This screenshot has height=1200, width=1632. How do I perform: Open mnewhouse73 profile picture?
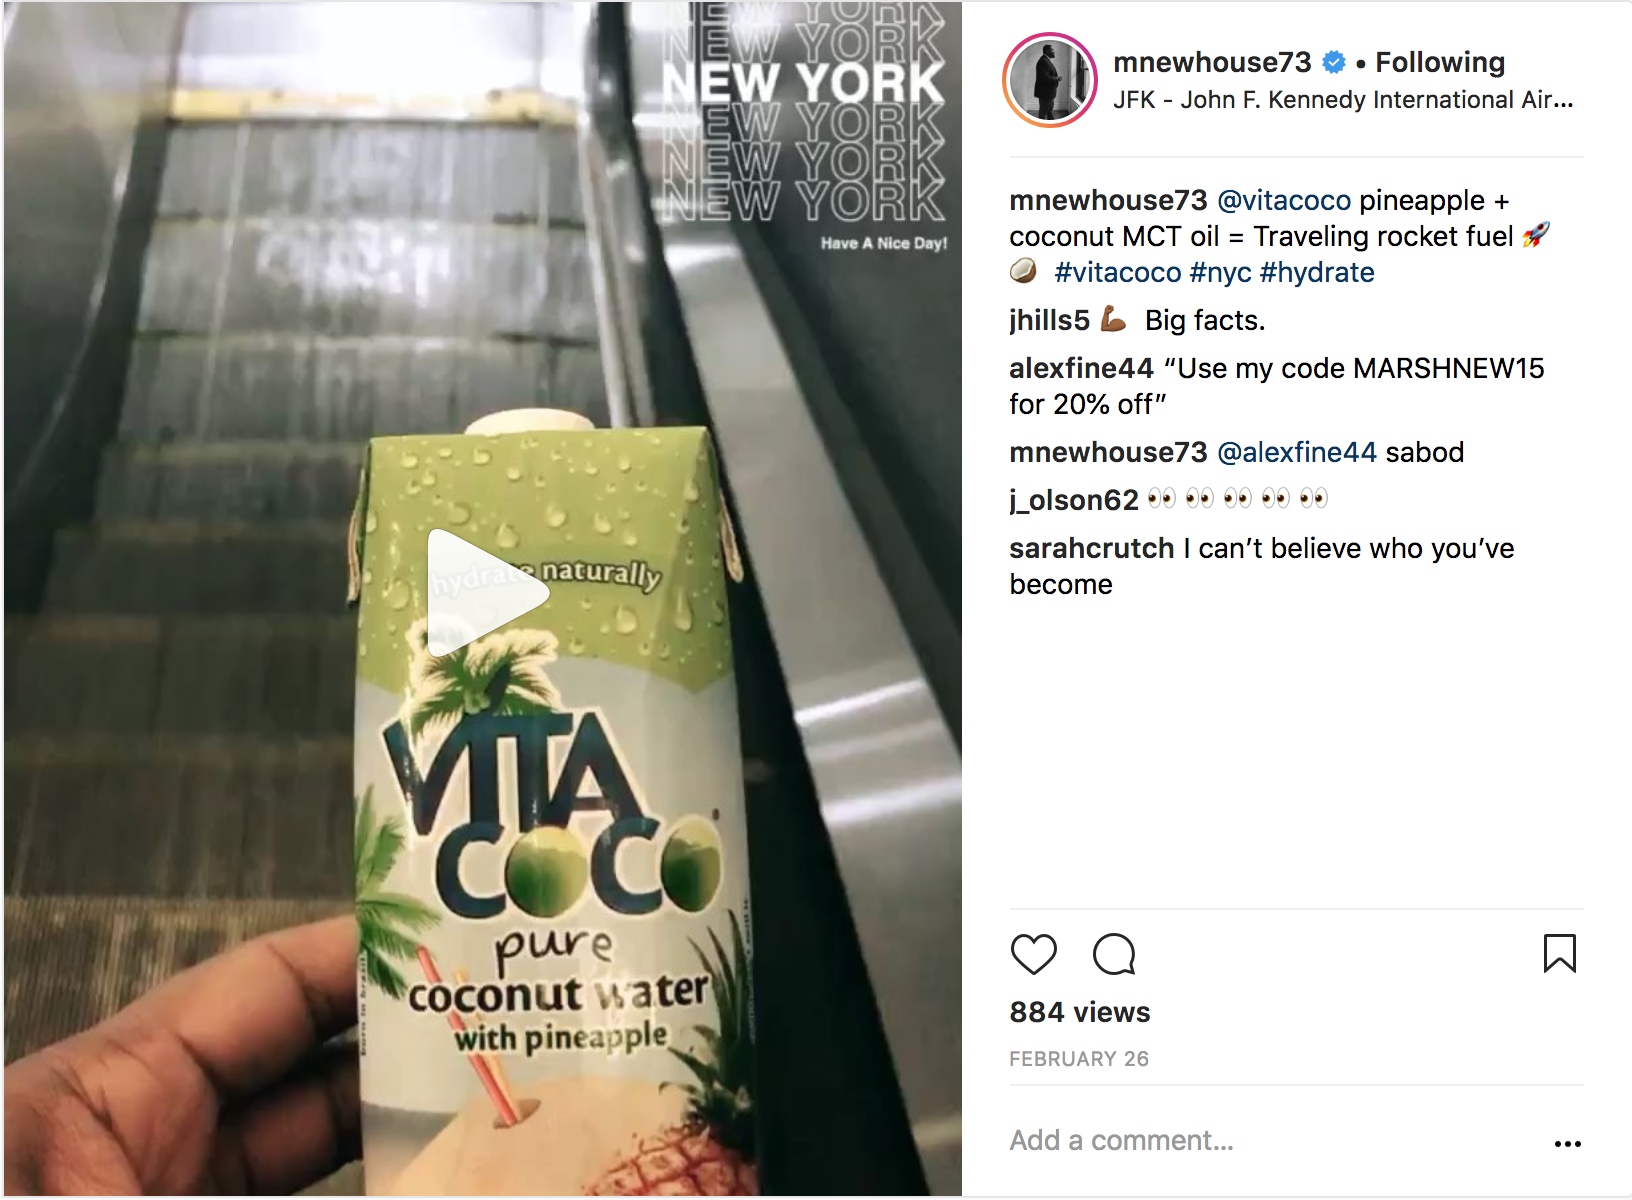pos(1050,80)
